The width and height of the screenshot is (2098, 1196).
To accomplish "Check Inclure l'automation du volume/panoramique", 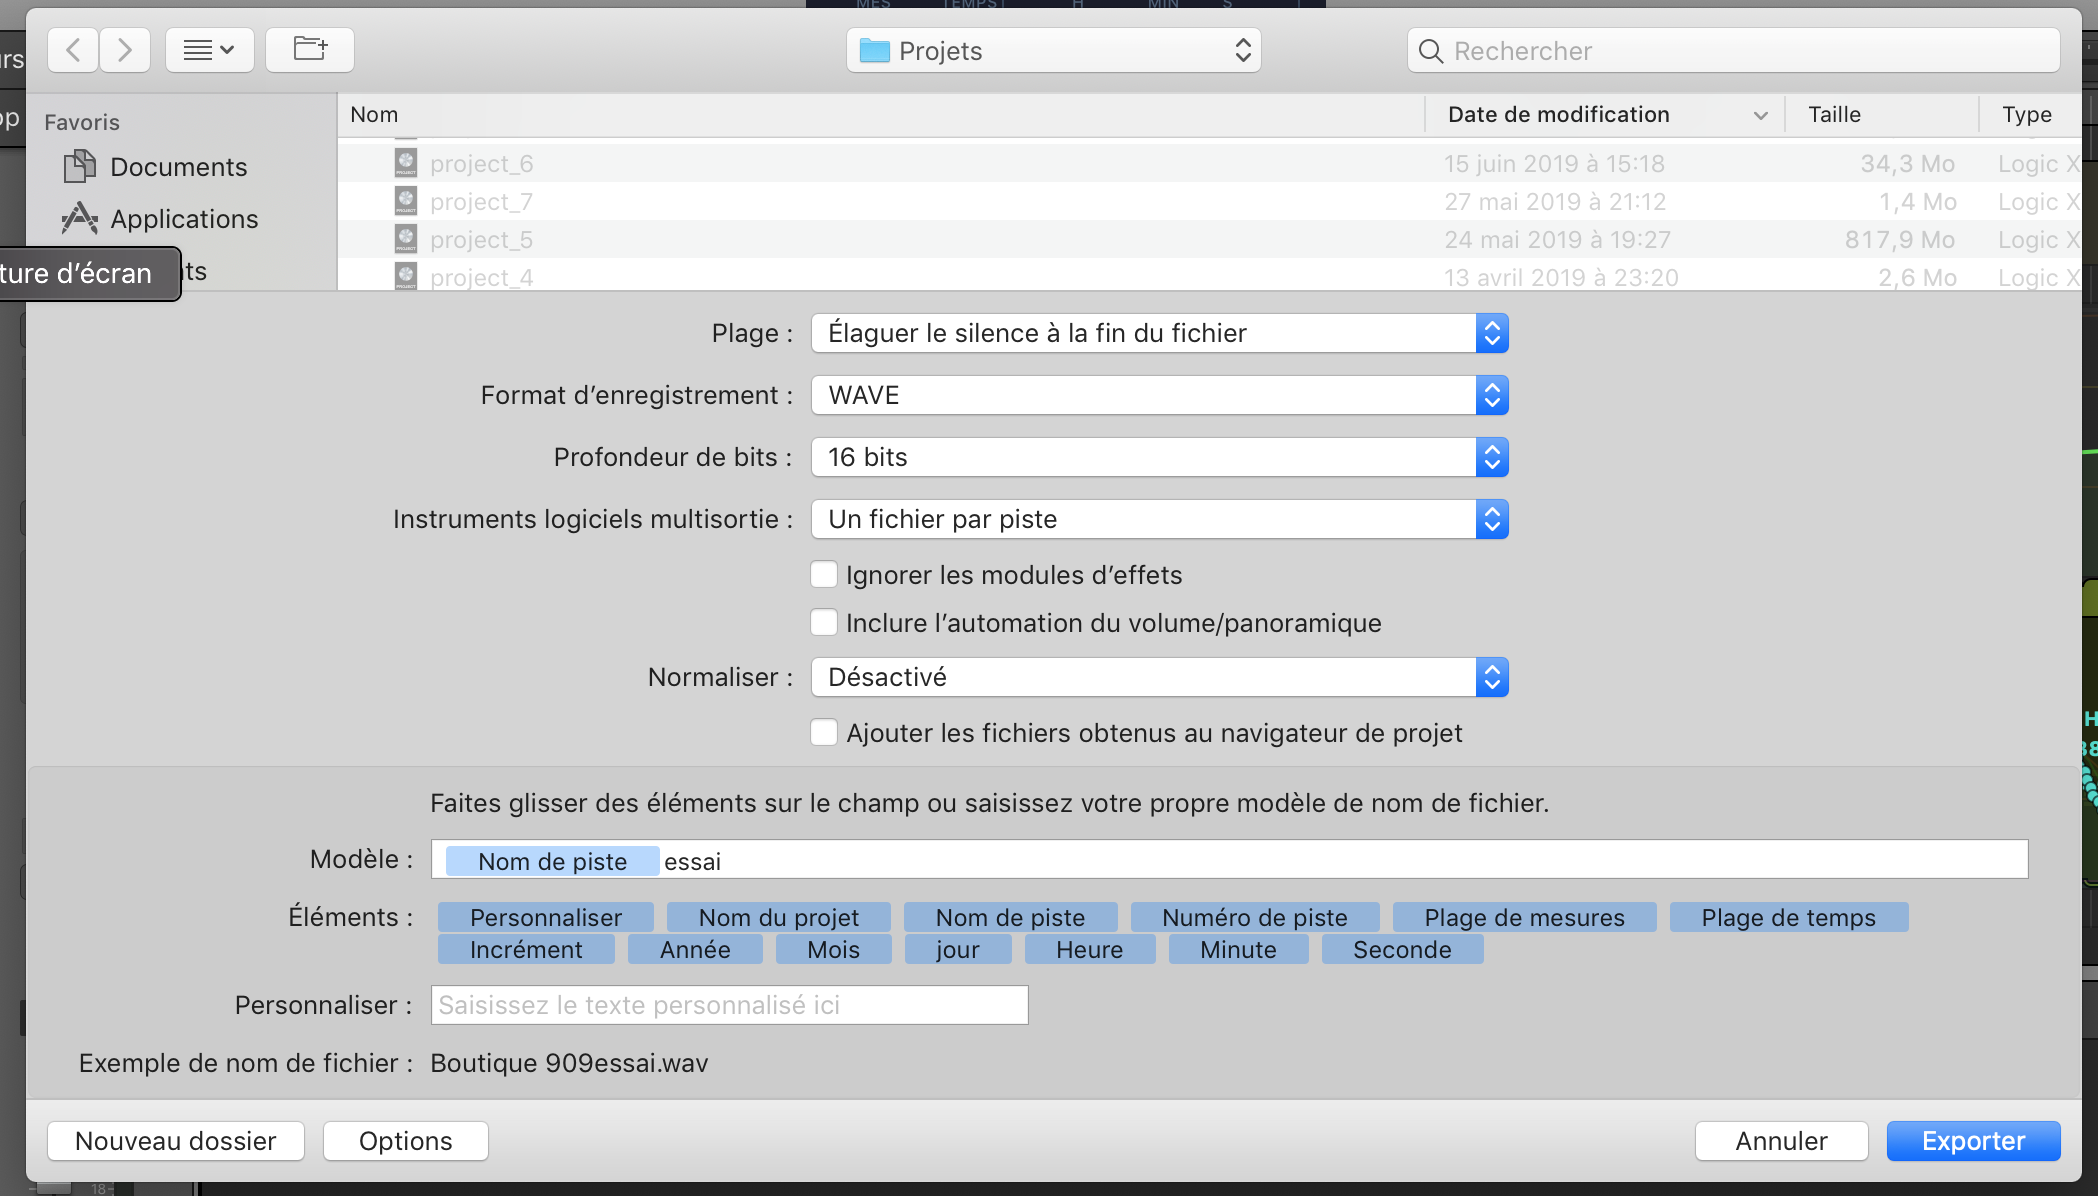I will pos(824,622).
